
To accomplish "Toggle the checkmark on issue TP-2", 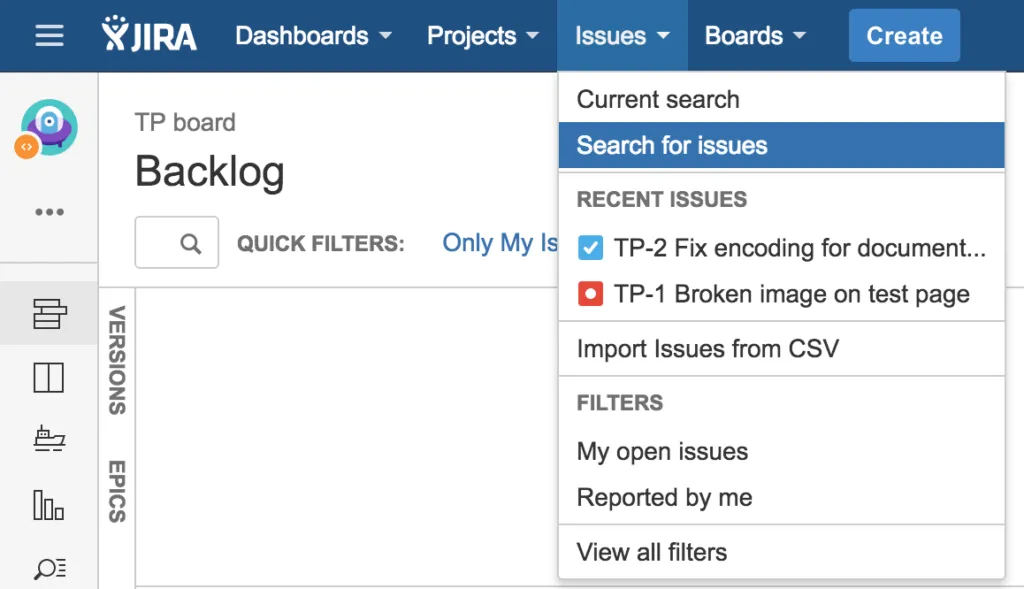I will pyautogui.click(x=588, y=247).
